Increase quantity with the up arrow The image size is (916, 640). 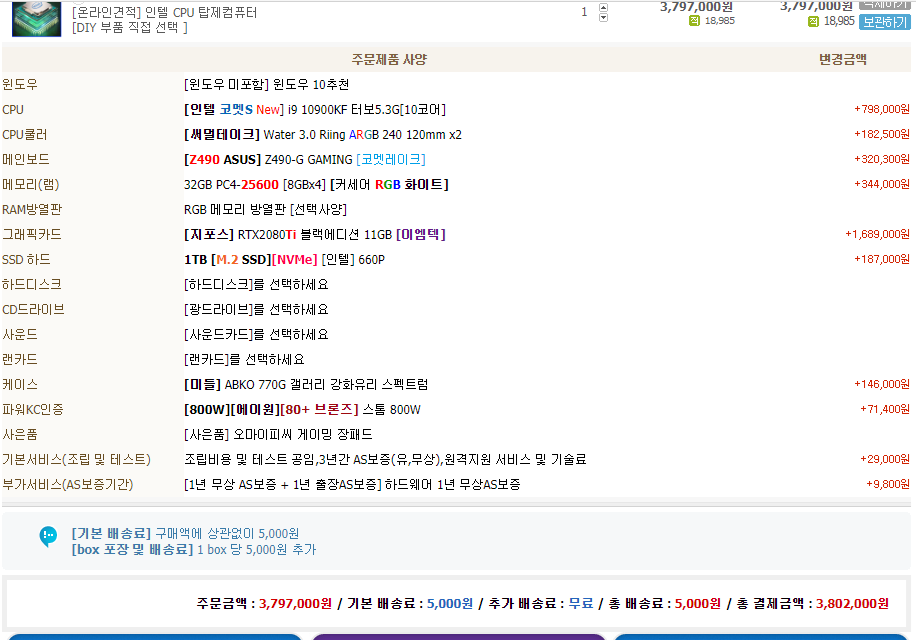[603, 8]
